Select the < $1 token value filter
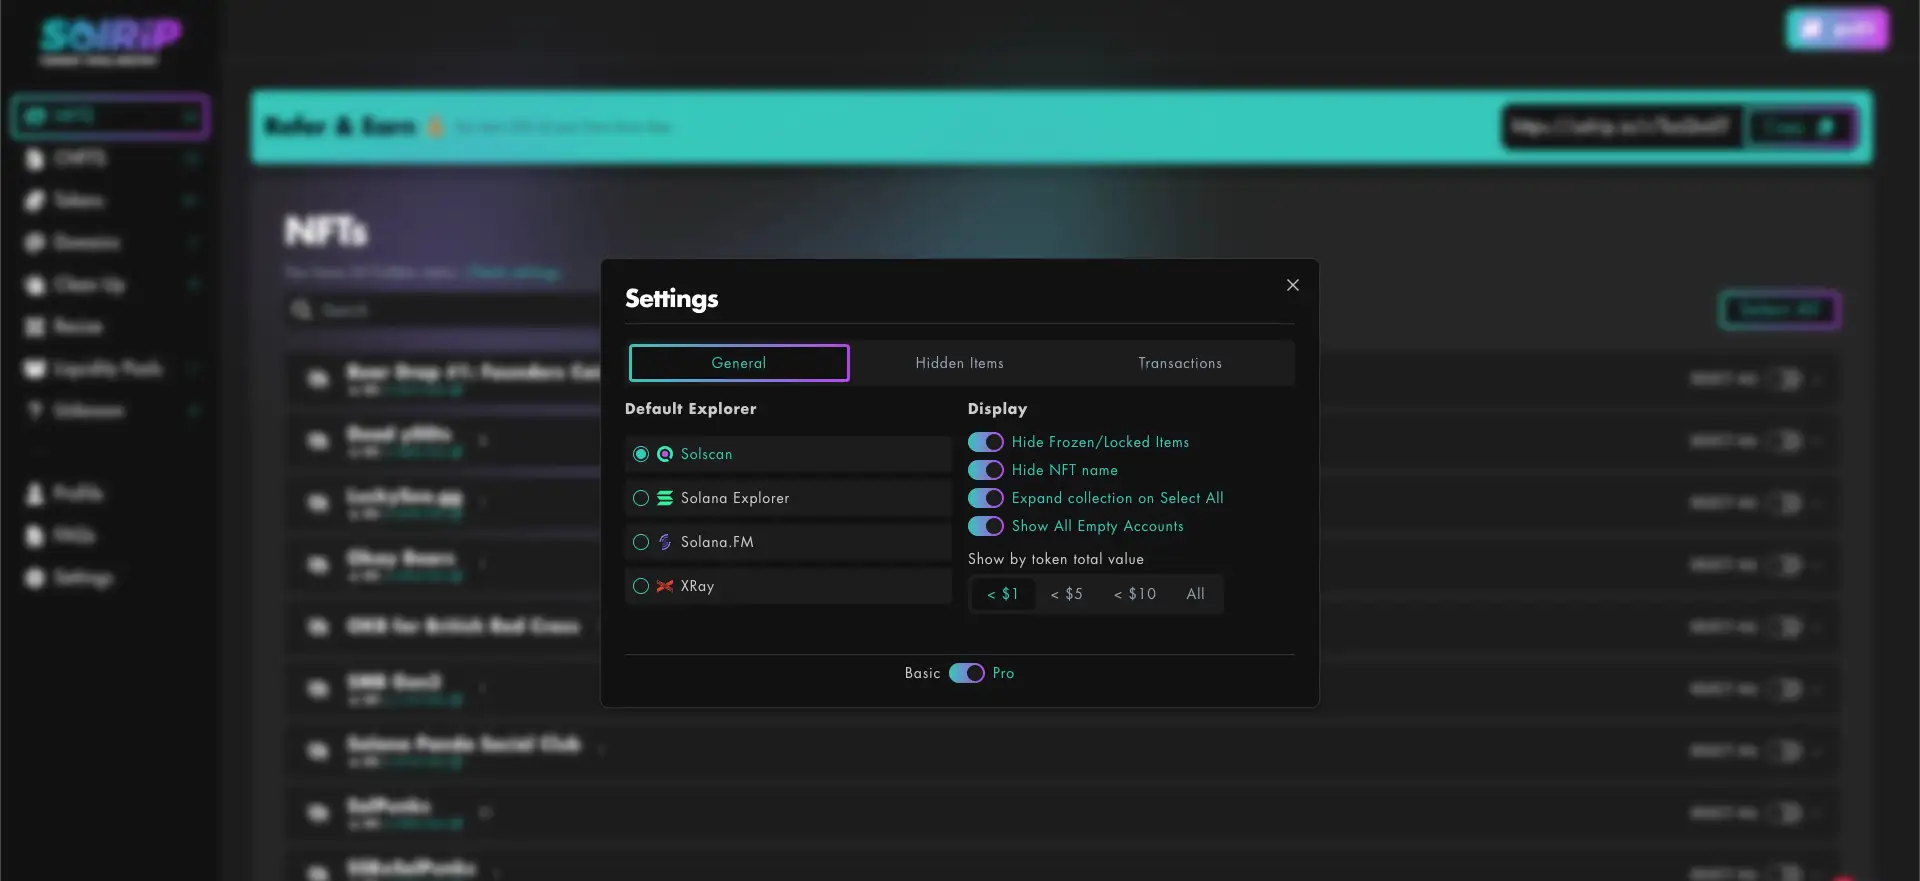The height and width of the screenshot is (881, 1920). click(x=1003, y=594)
